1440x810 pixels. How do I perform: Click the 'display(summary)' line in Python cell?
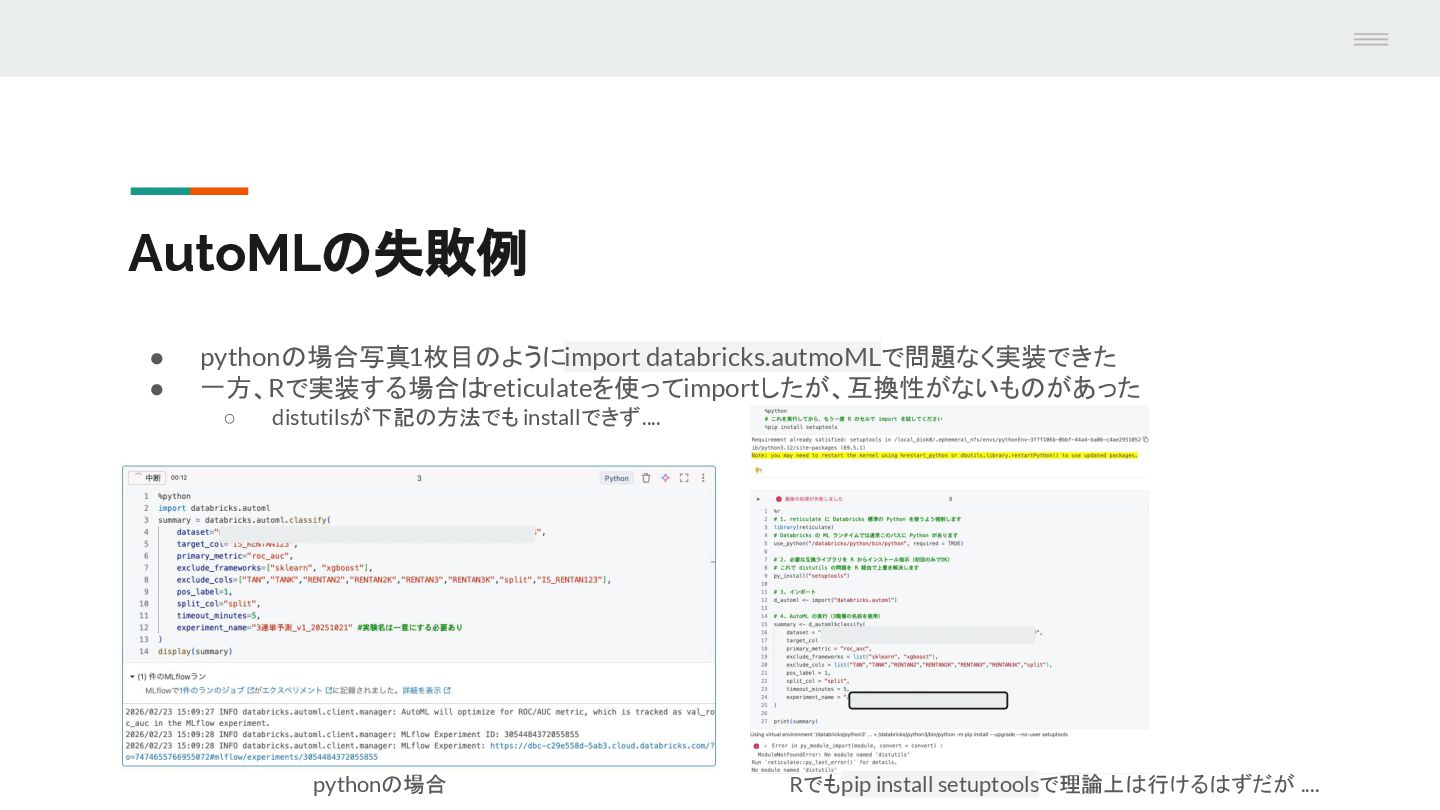(195, 651)
